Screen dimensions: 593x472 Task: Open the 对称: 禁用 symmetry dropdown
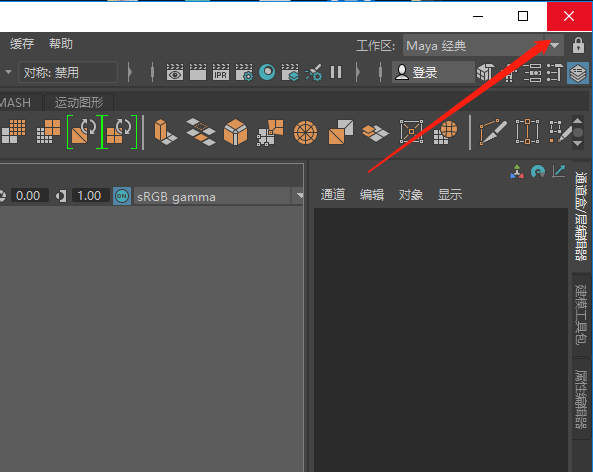click(x=68, y=72)
